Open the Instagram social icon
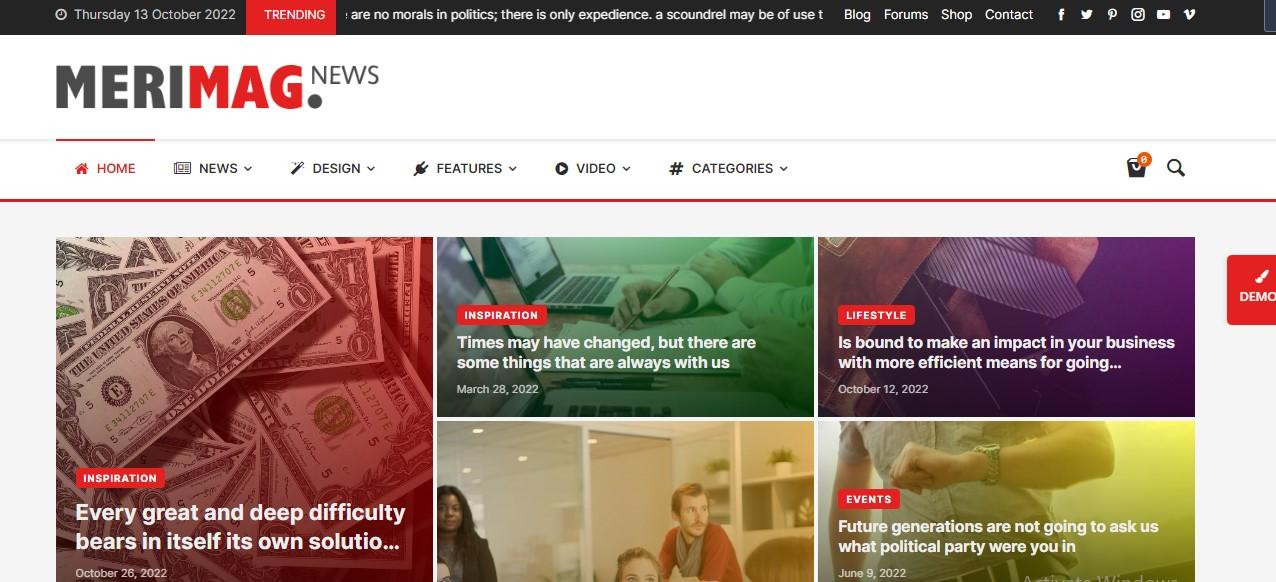Screen dimensions: 1276x582 [x=1138, y=15]
